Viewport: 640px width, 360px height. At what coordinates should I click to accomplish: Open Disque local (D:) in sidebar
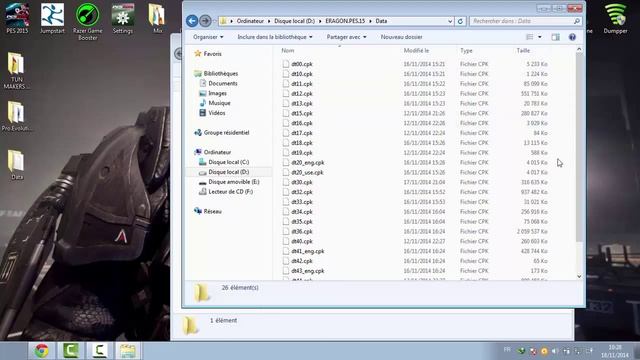pyautogui.click(x=224, y=172)
